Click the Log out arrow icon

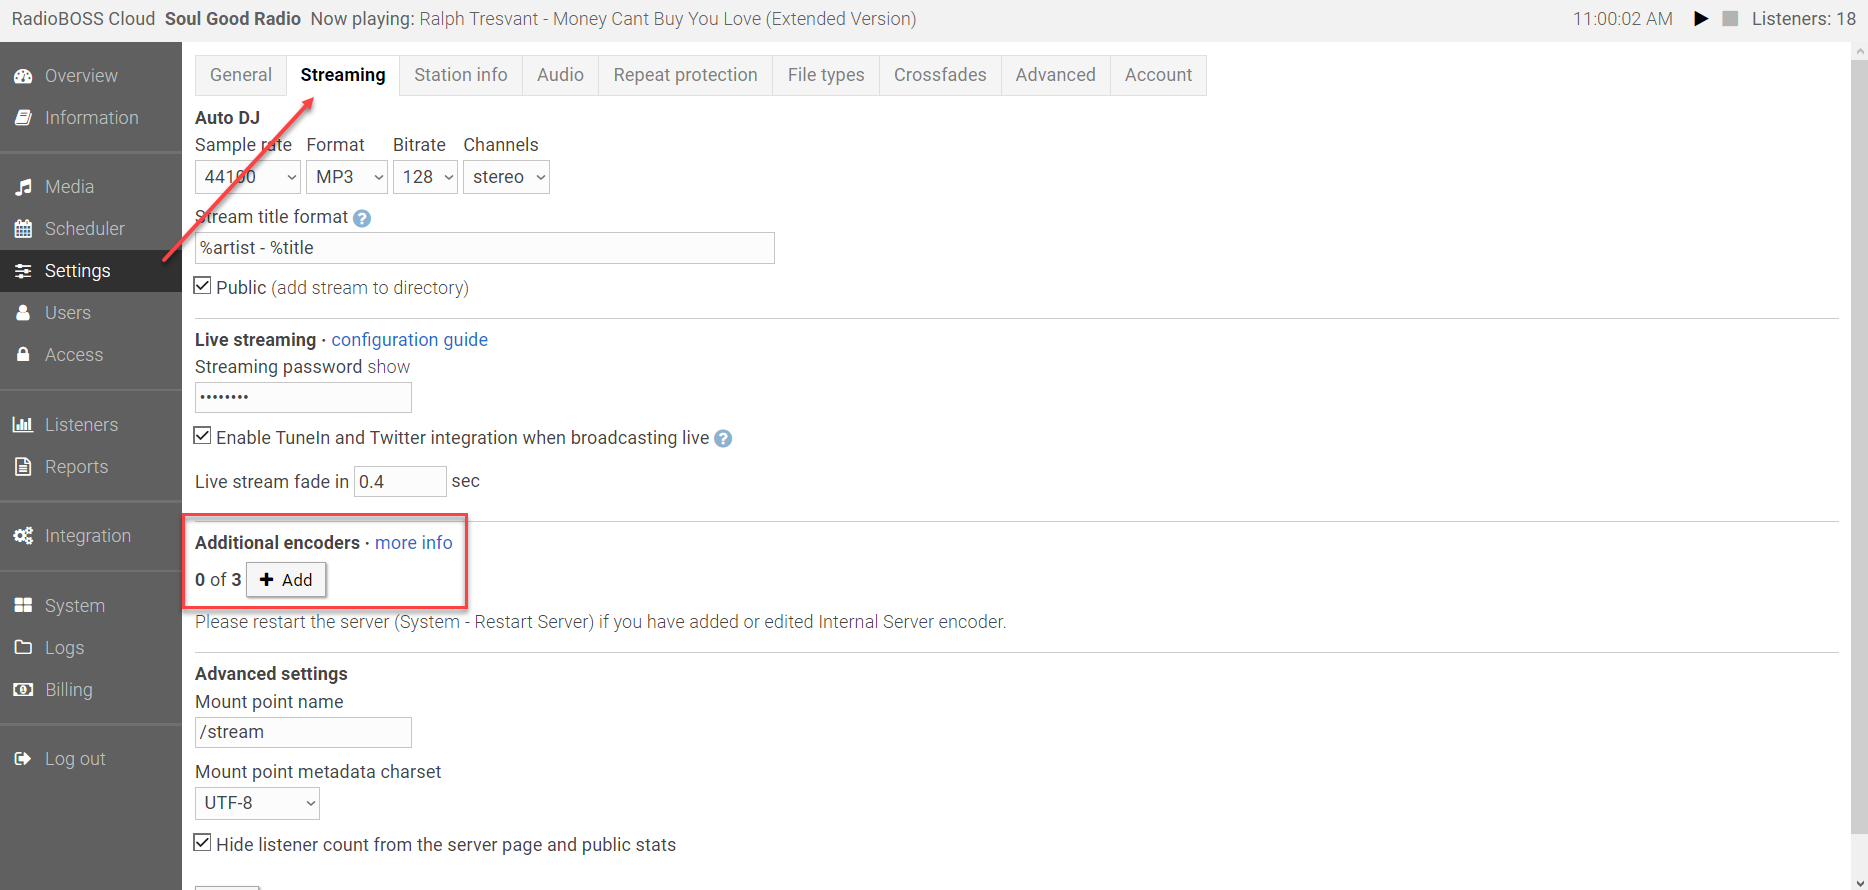tap(23, 759)
